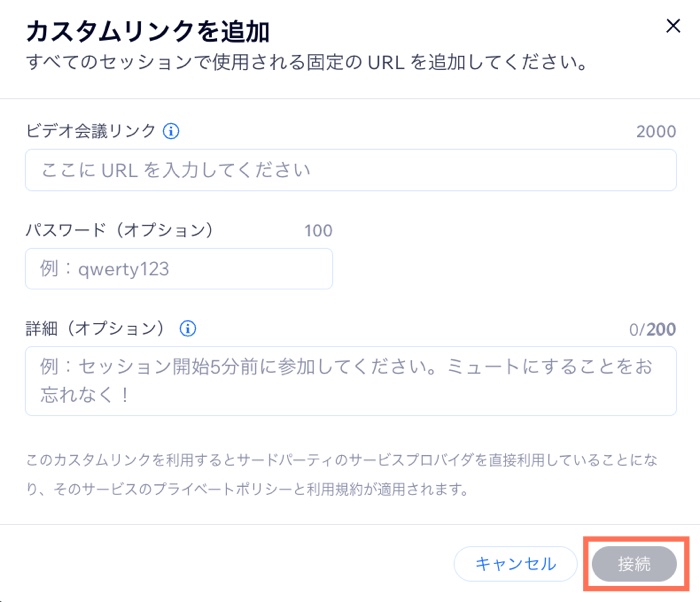Image resolution: width=700 pixels, height=602 pixels.
Task: Click the 2000 character limit counter
Action: point(656,131)
